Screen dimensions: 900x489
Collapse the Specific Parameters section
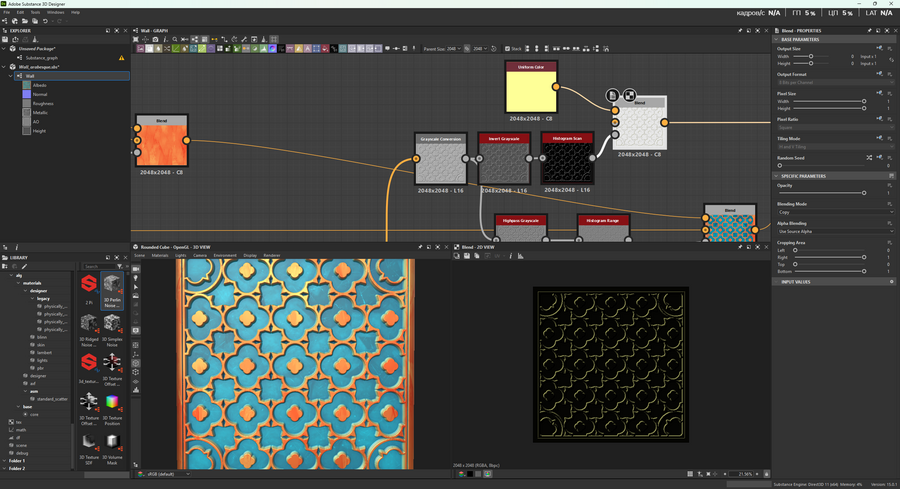coord(778,176)
